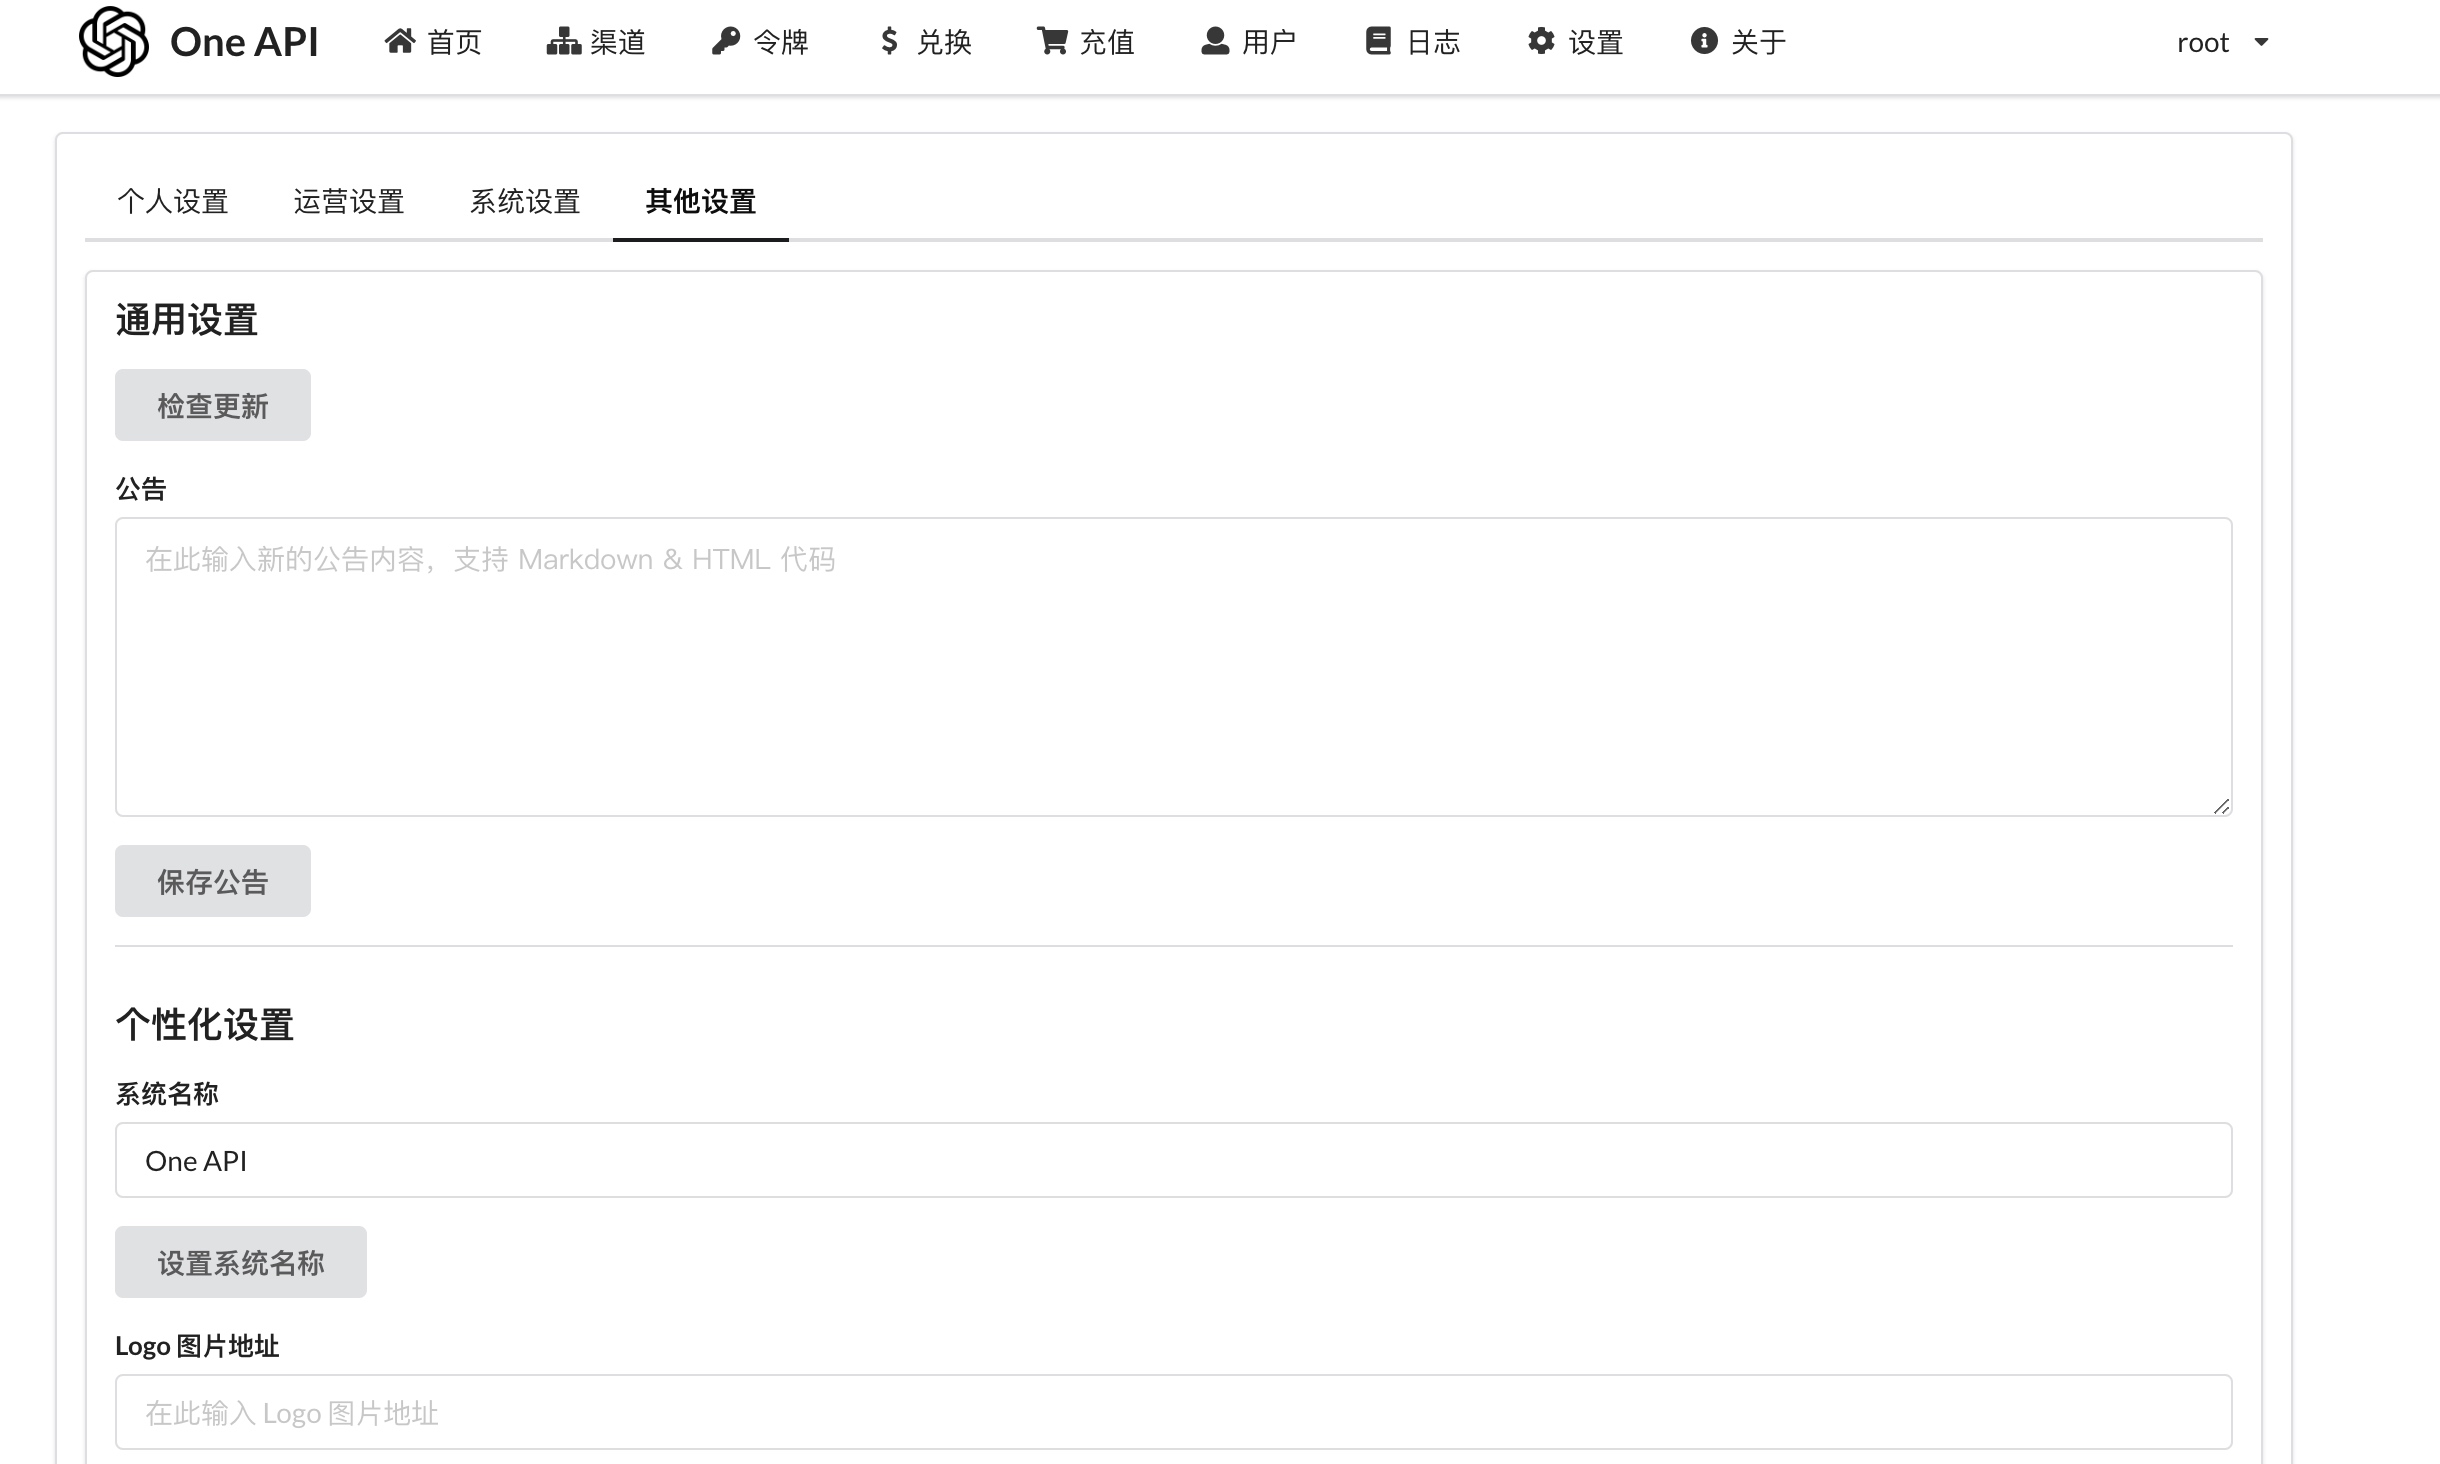Click the 检查更新 button
The height and width of the screenshot is (1464, 2440).
click(x=213, y=405)
